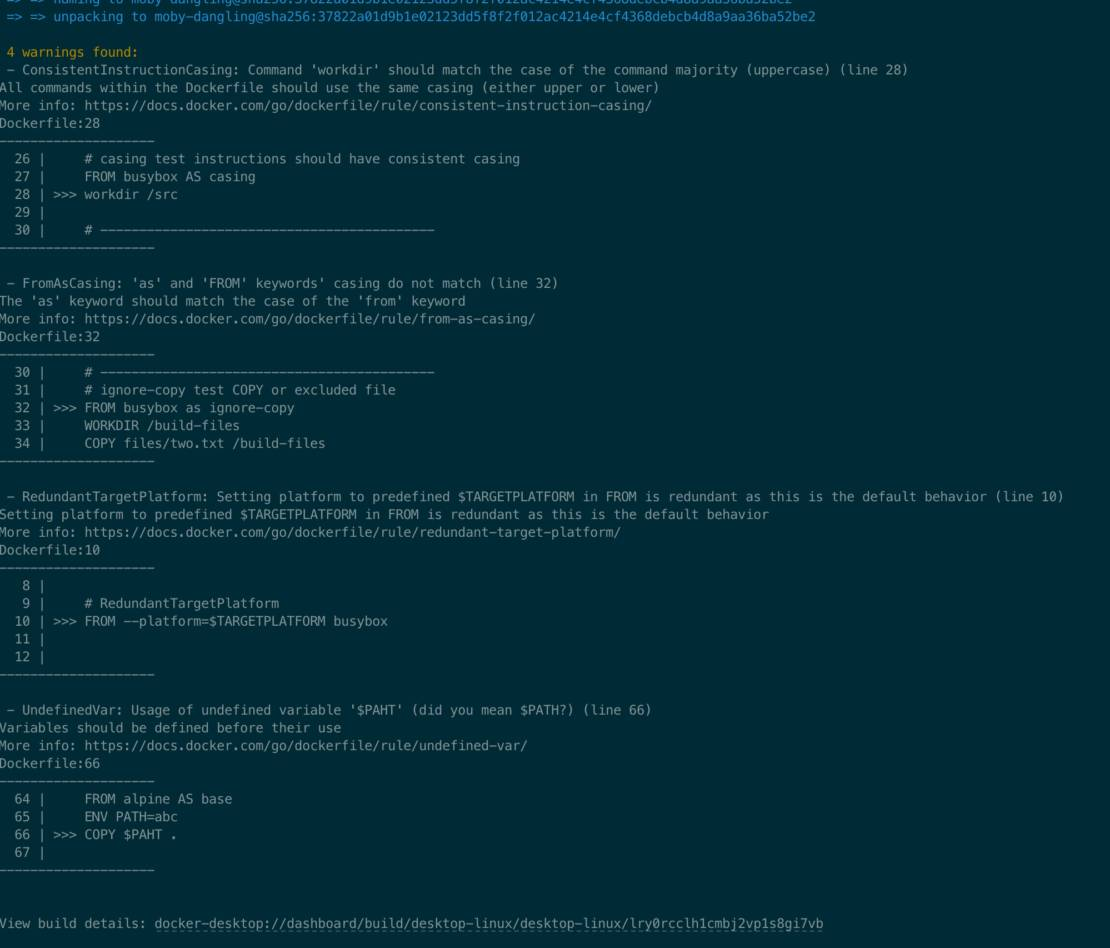
Task: Open the from-as-casing docs URL
Action: click(x=309, y=319)
